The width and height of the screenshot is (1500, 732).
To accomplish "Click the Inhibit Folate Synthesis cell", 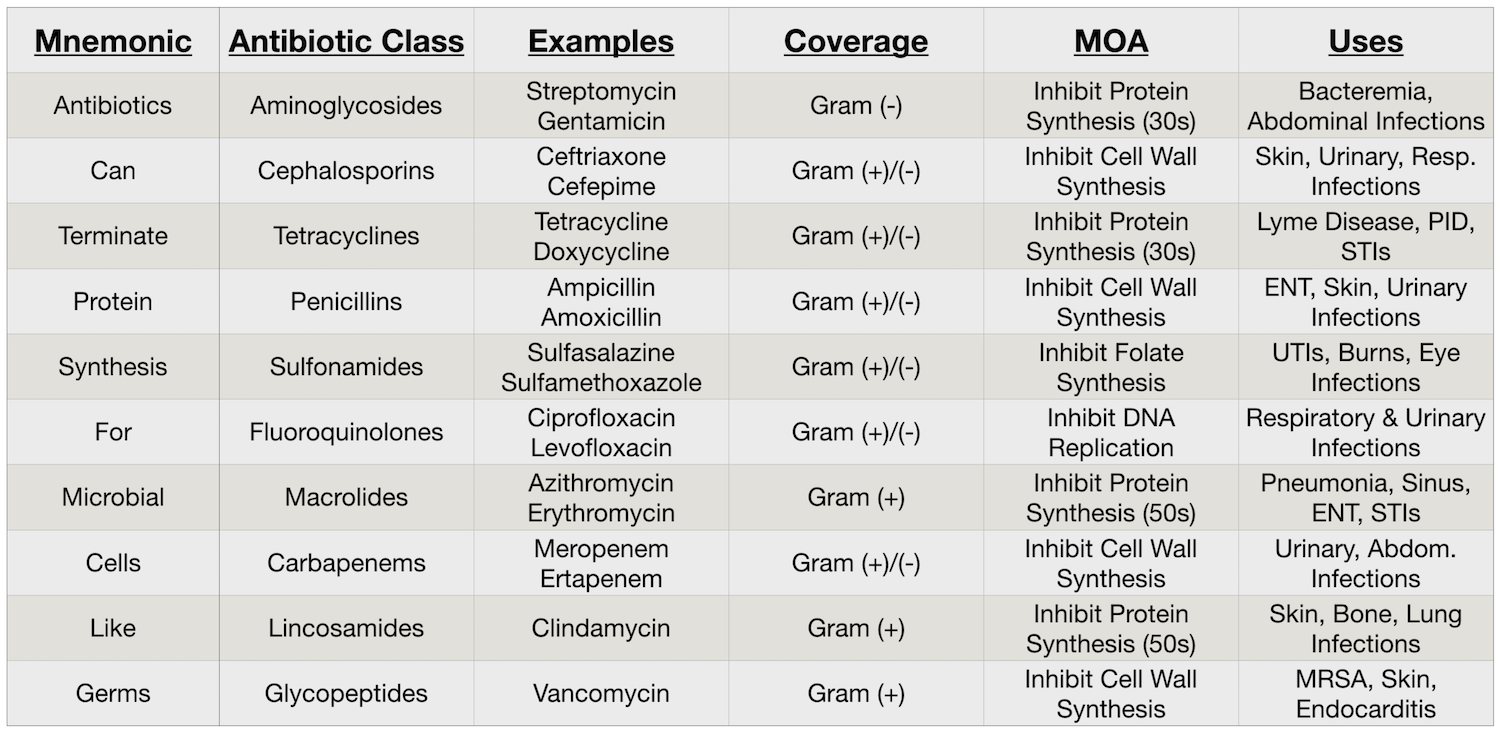I will tap(1111, 367).
